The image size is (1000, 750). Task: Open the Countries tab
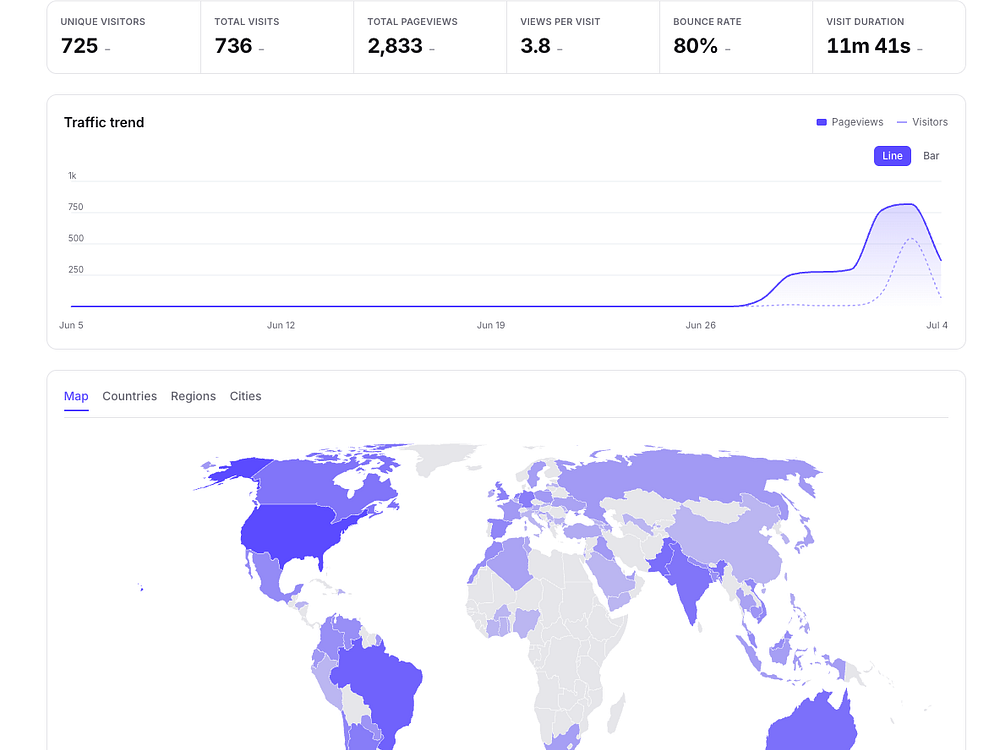pyautogui.click(x=129, y=396)
